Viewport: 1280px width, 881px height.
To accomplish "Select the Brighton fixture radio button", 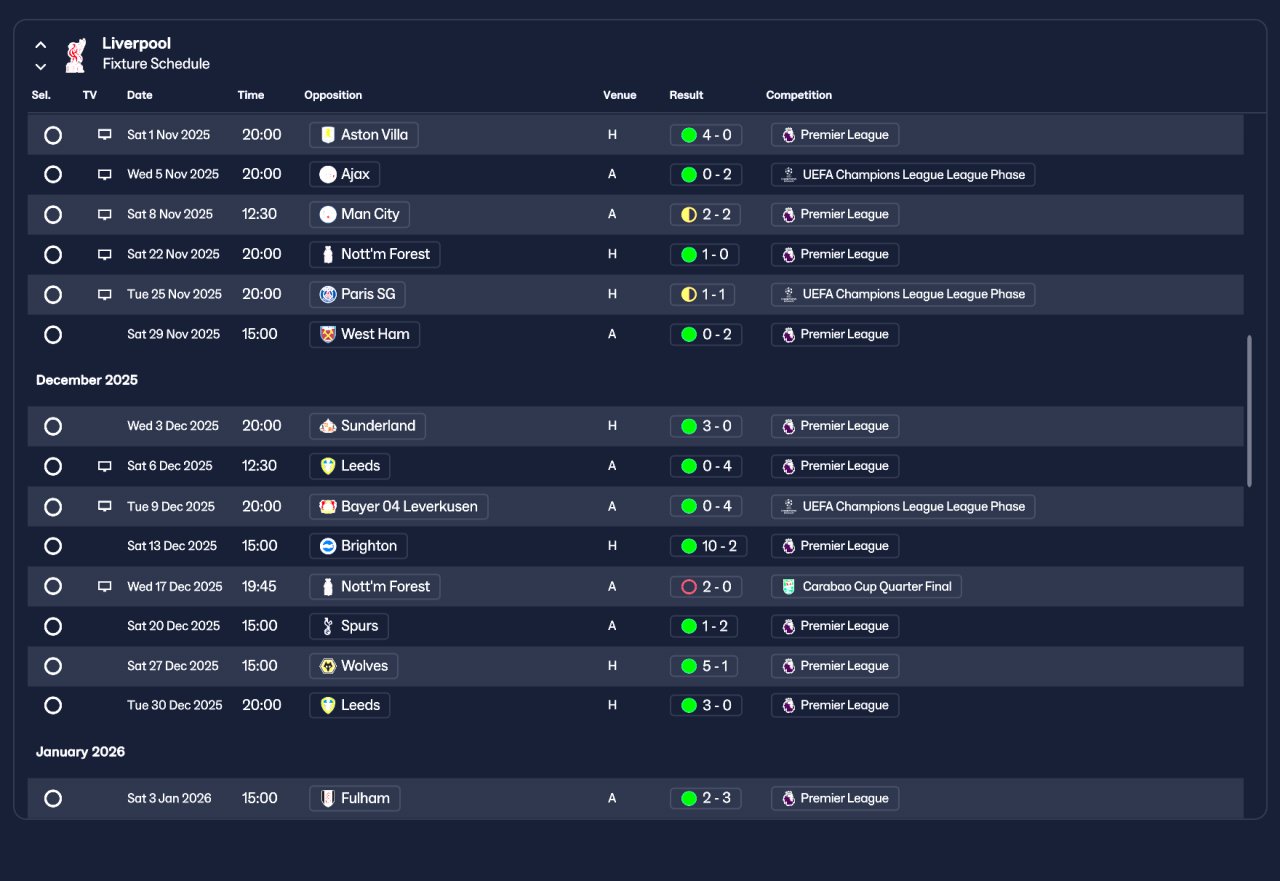I will click(x=53, y=546).
